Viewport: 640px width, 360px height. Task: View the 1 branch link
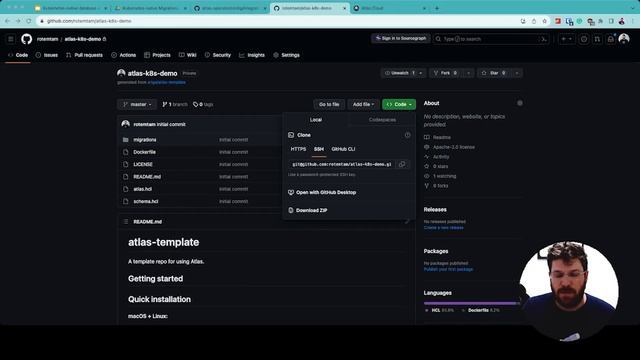click(175, 104)
